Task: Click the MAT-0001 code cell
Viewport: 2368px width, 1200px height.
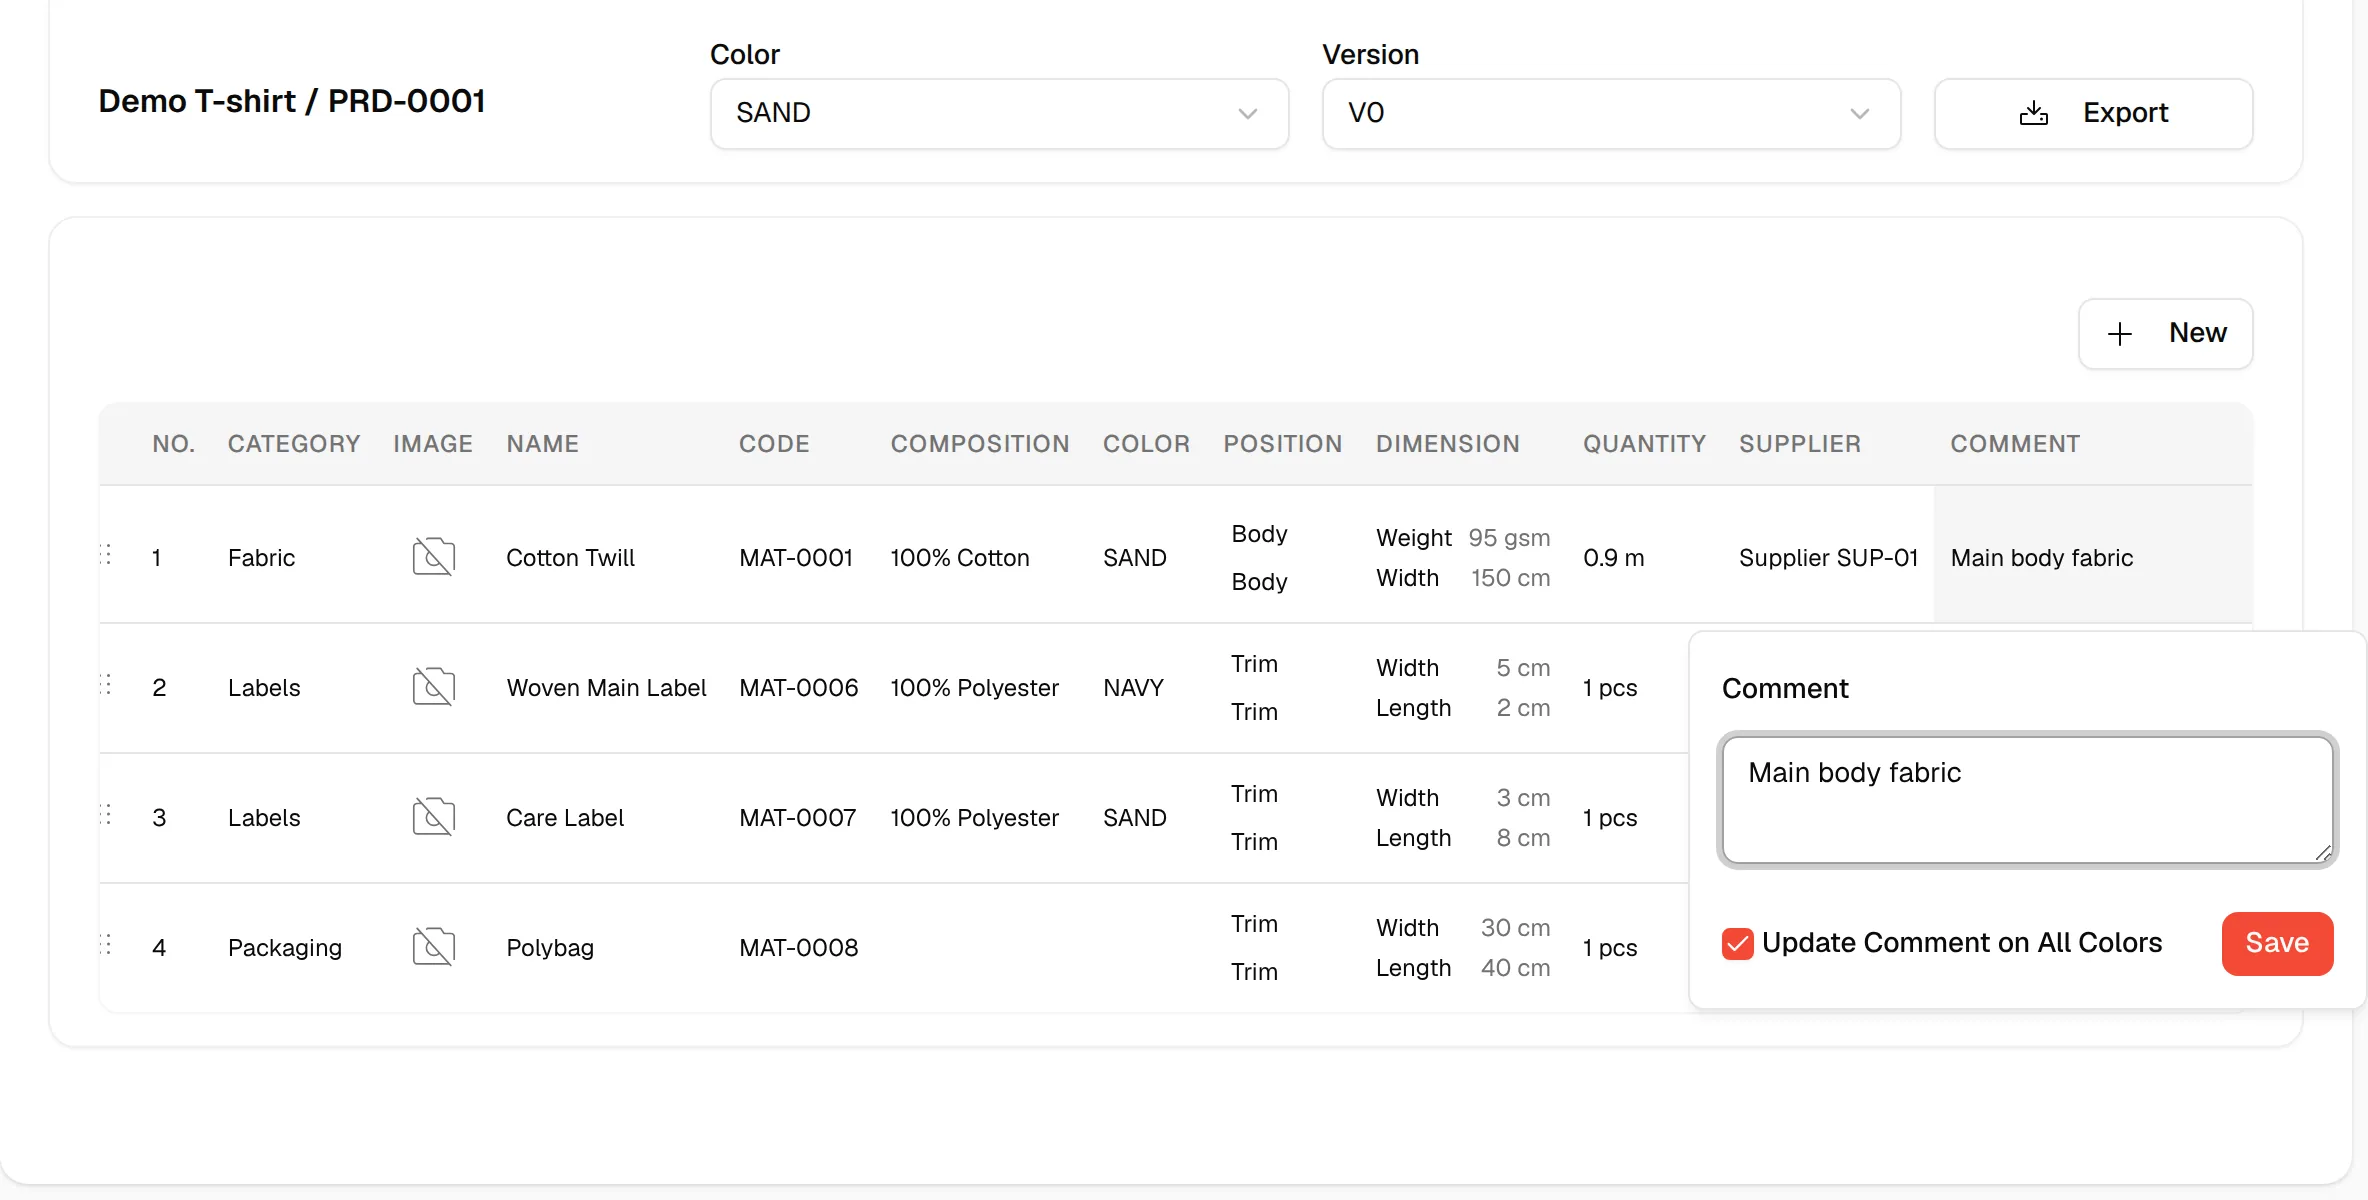Action: tap(796, 558)
